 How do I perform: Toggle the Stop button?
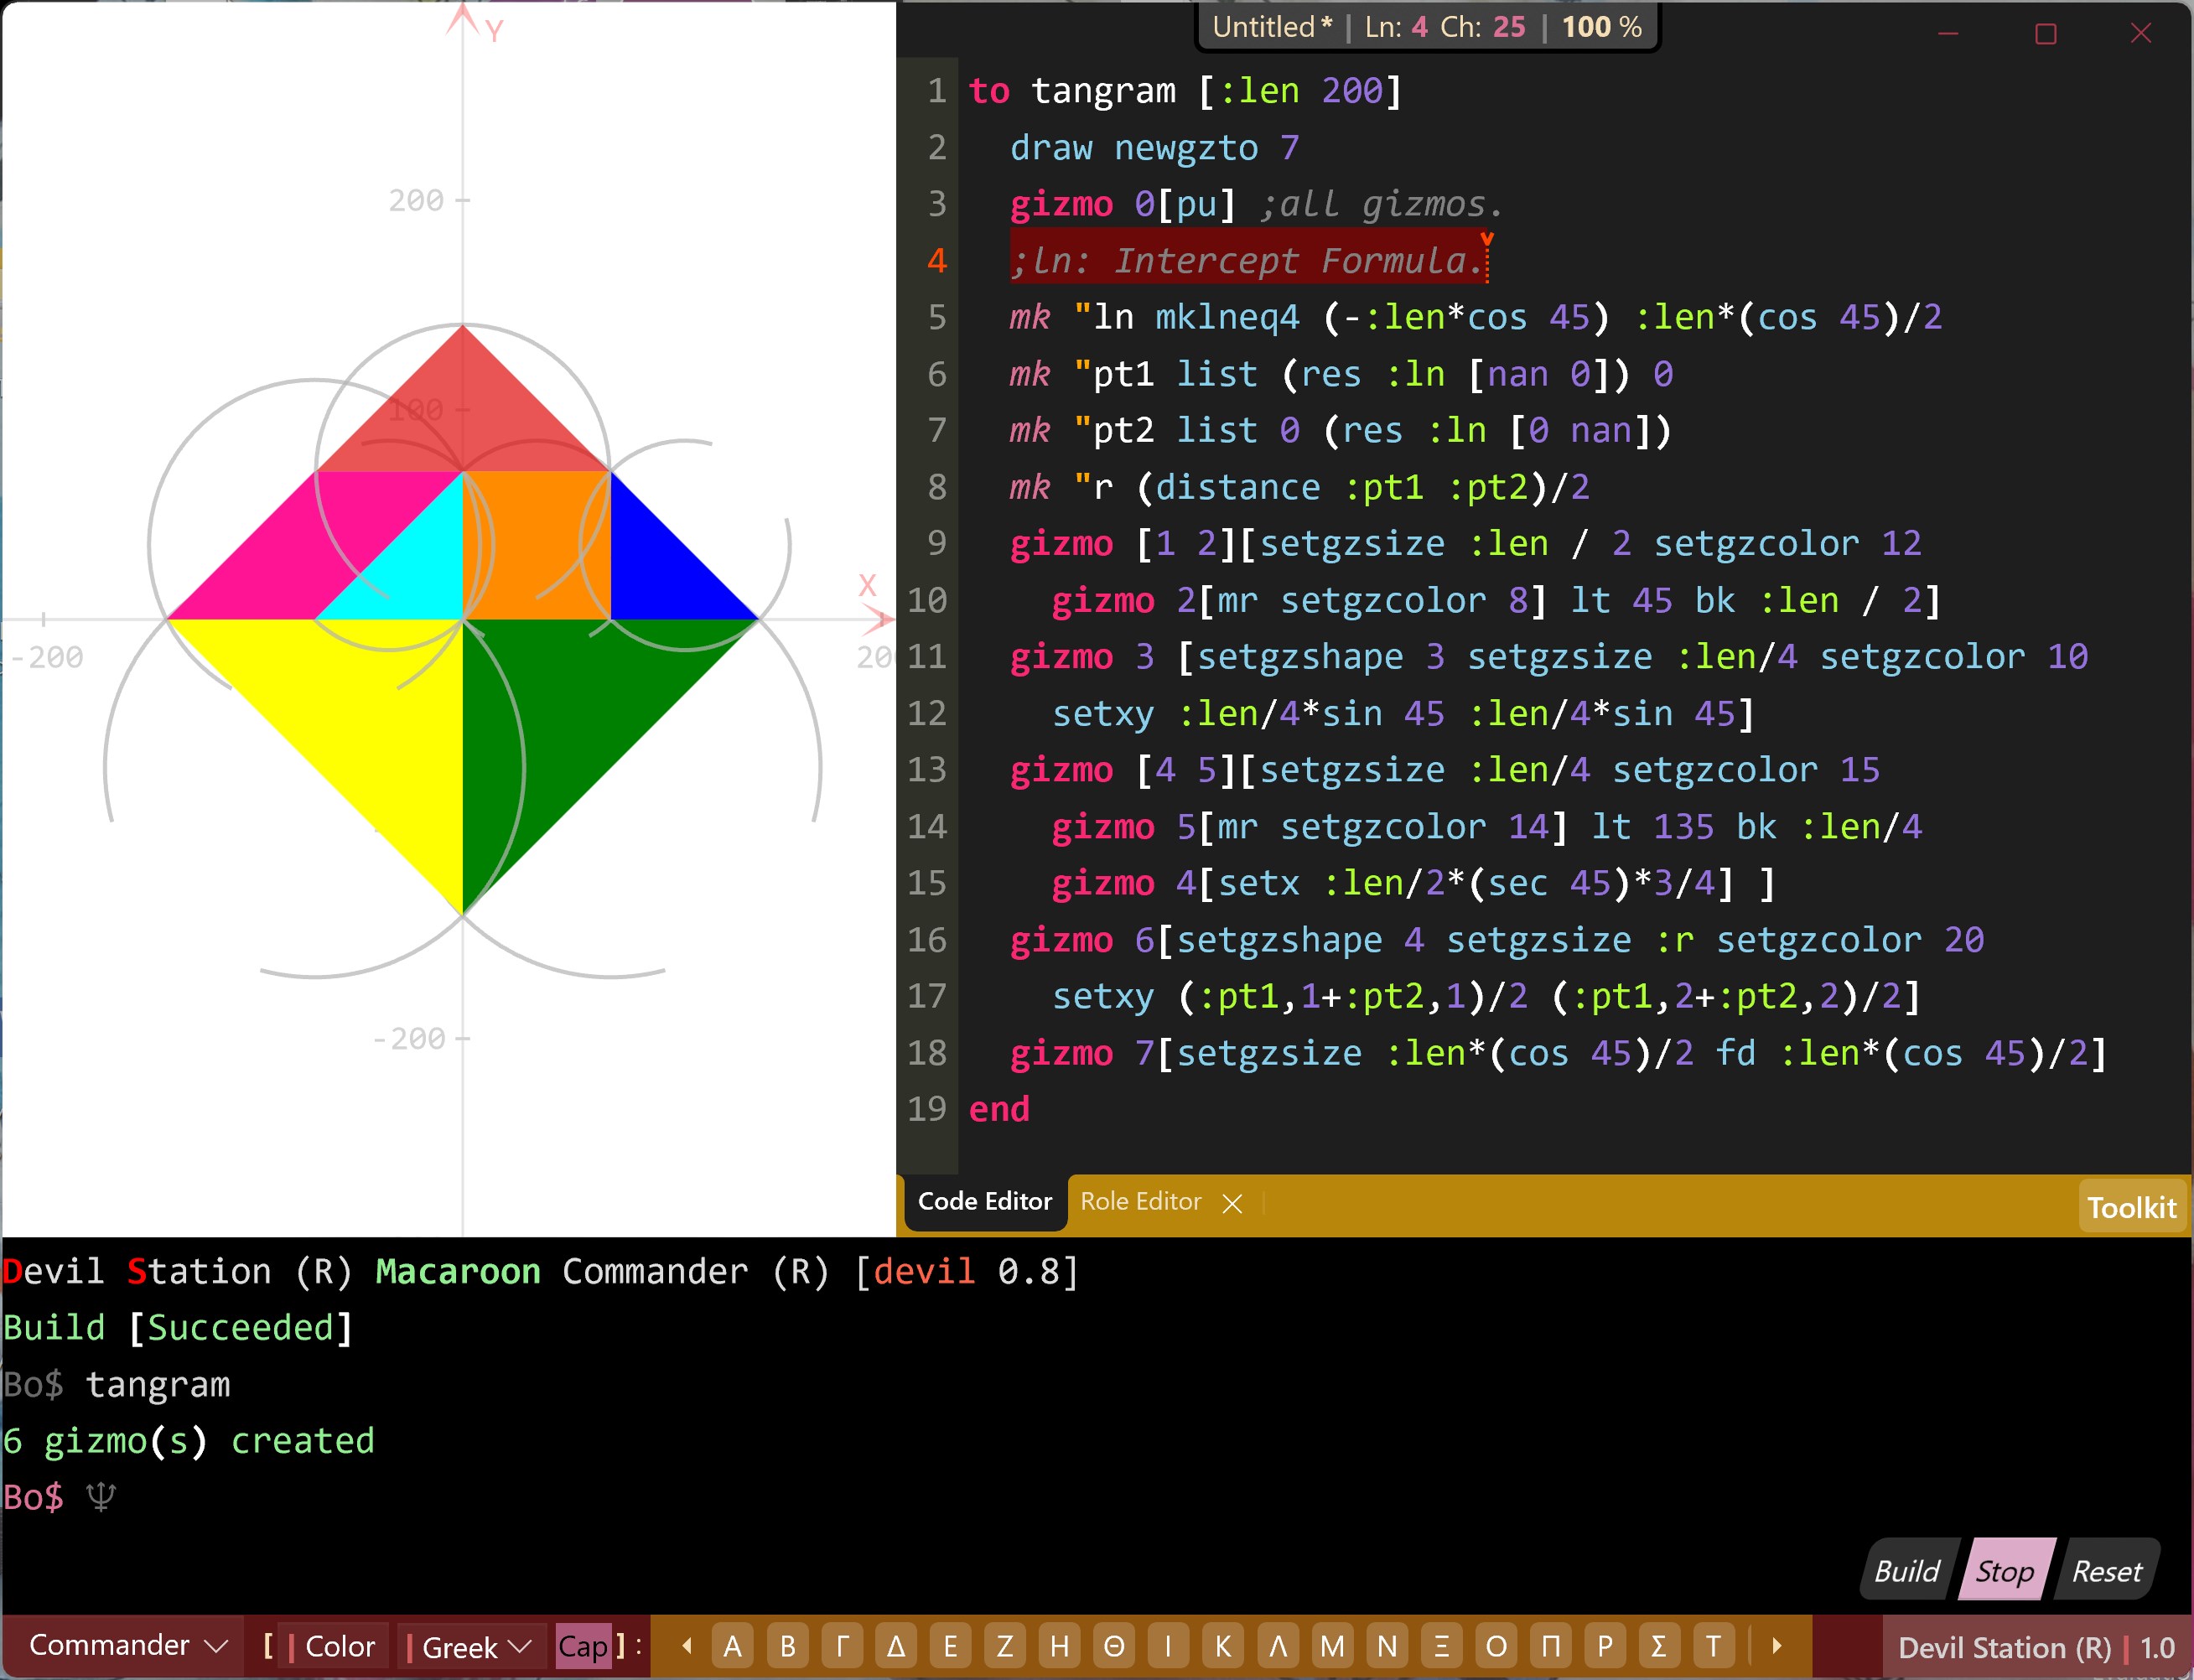2004,1571
